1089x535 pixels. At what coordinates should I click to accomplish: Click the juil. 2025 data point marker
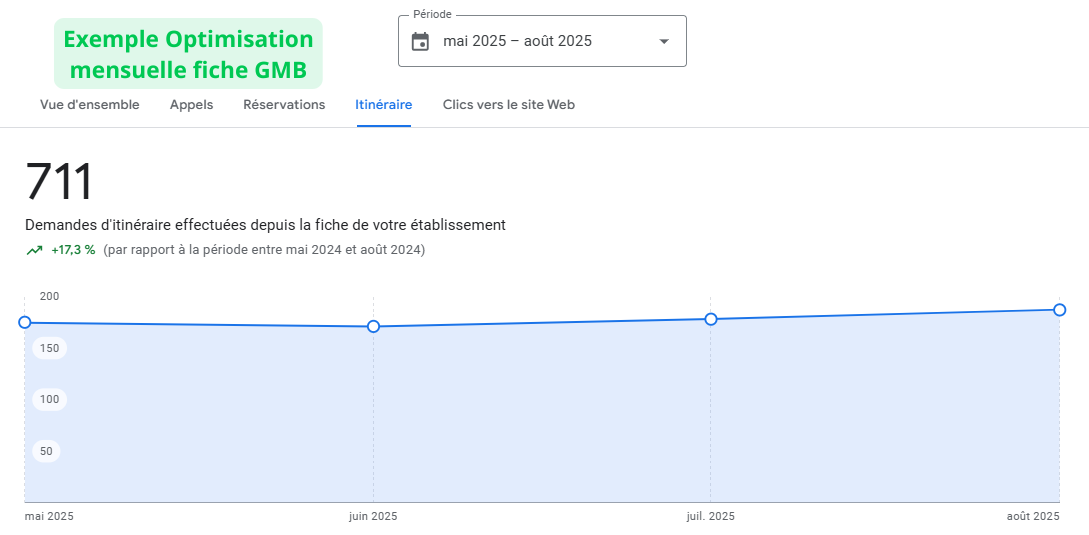(711, 319)
